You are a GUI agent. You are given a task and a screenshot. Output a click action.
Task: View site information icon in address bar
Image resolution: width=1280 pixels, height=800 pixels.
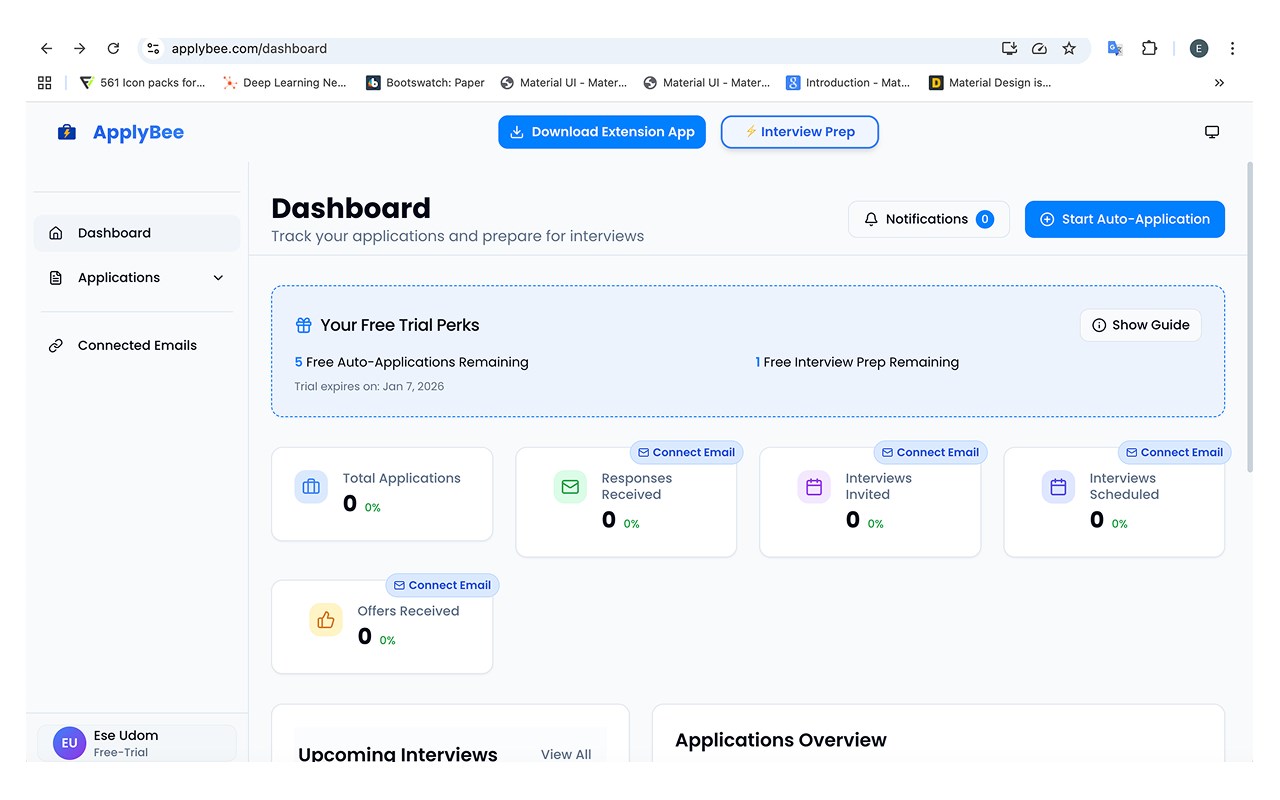click(153, 48)
